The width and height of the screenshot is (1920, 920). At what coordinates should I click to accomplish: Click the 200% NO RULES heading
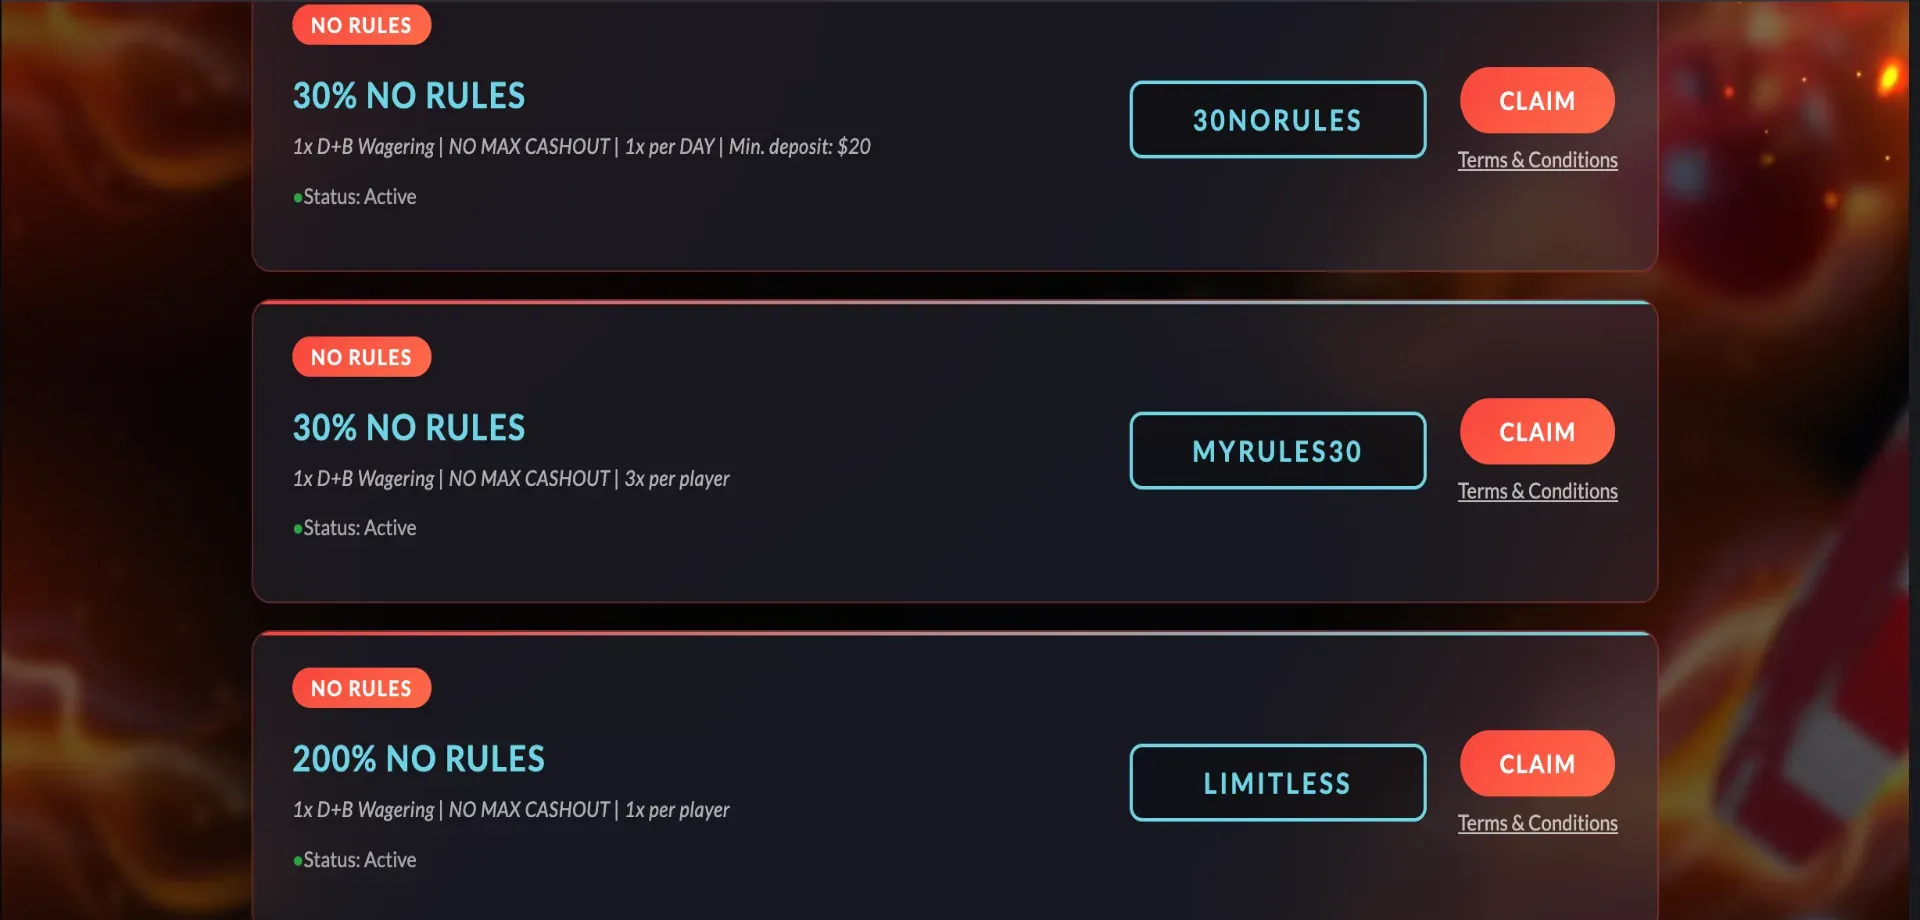418,759
